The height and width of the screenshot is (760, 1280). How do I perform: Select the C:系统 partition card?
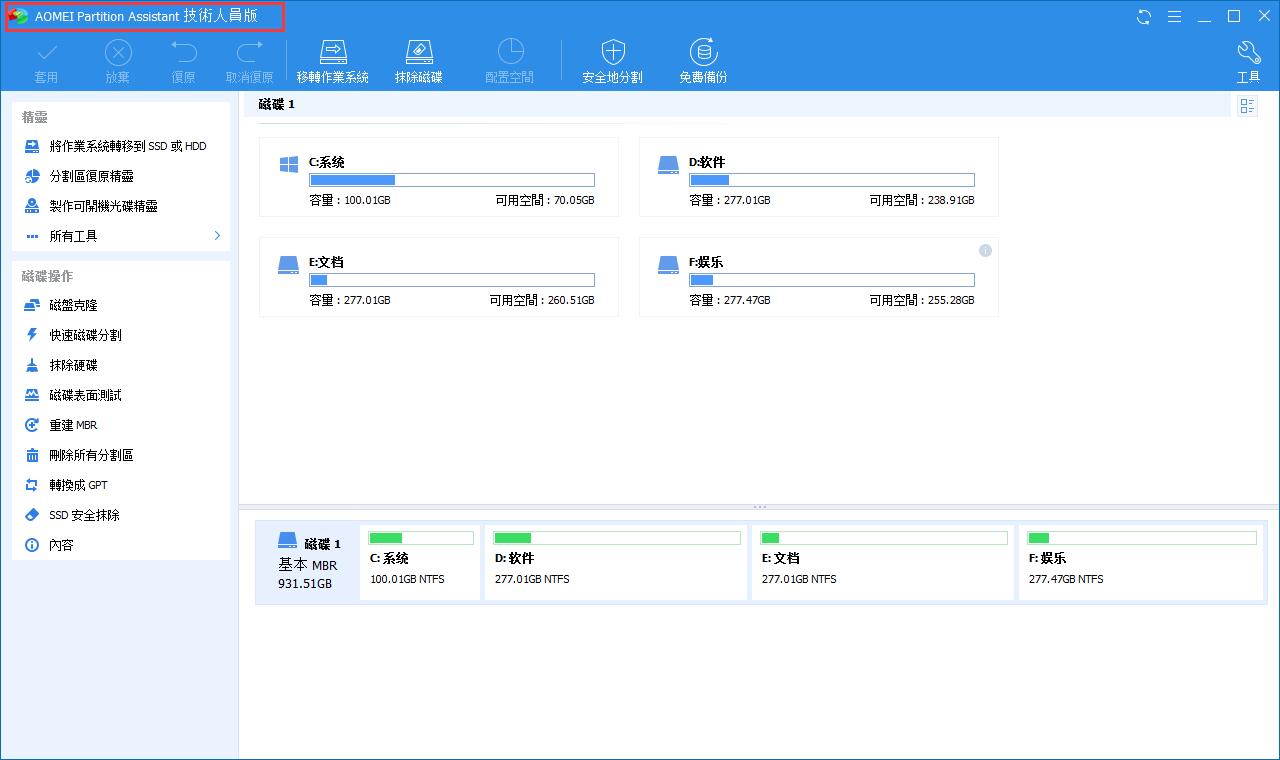click(x=439, y=177)
